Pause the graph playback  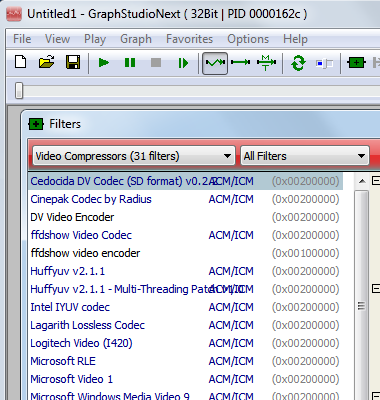tap(130, 63)
